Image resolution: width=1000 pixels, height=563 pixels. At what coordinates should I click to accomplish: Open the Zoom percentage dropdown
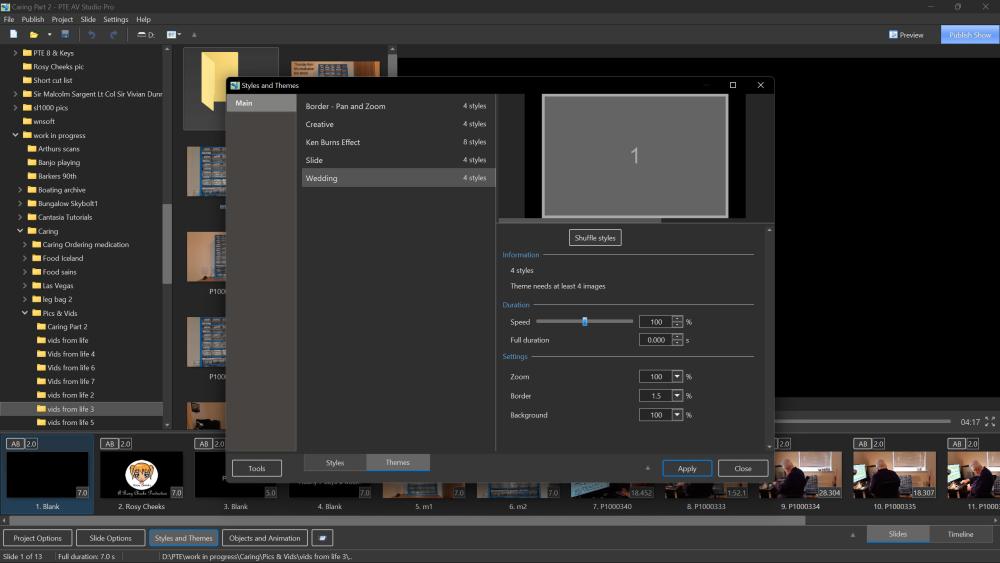pyautogui.click(x=677, y=377)
